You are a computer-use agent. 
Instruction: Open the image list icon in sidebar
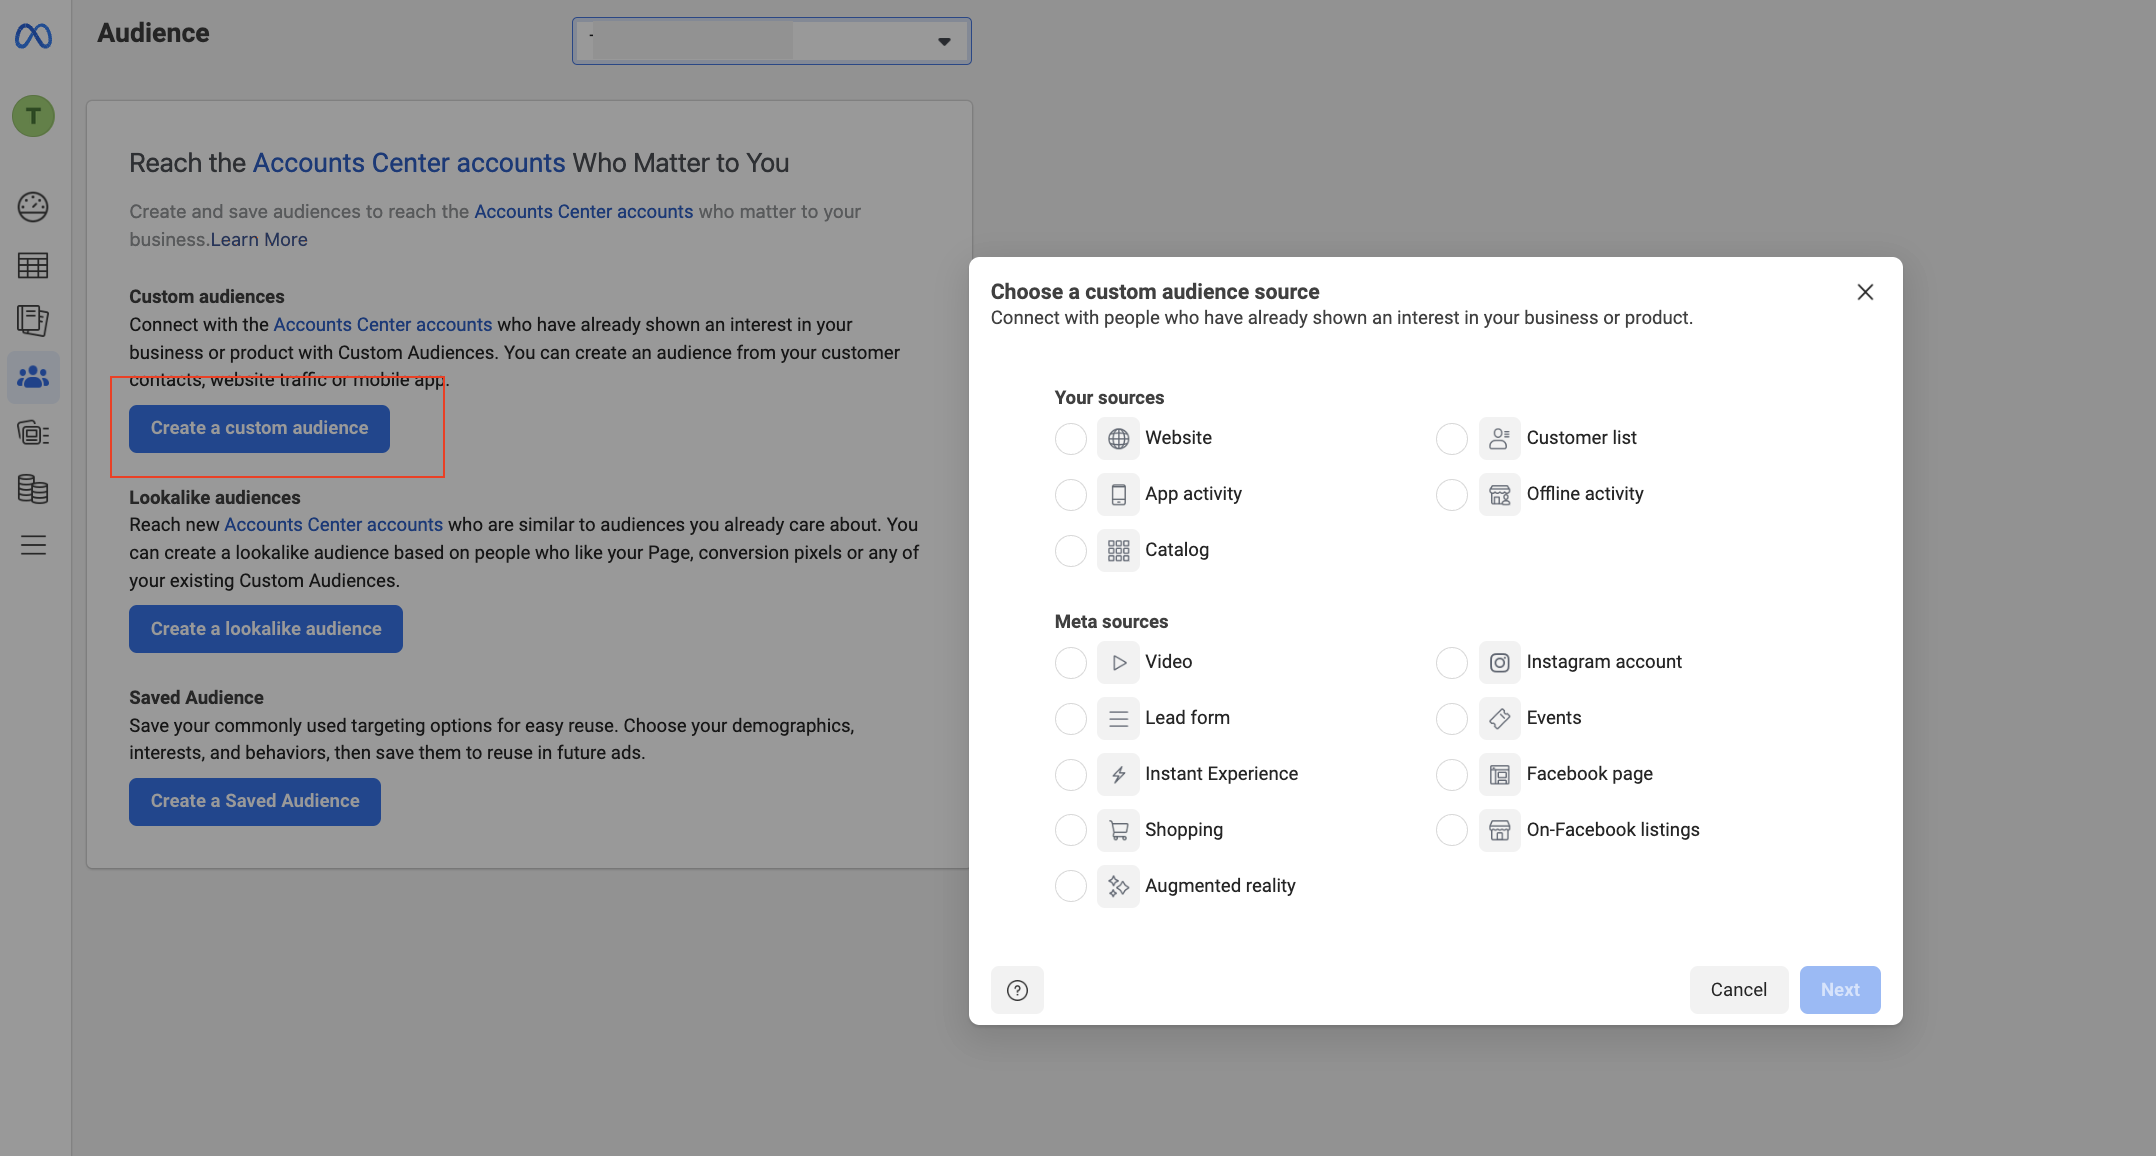pos(33,433)
